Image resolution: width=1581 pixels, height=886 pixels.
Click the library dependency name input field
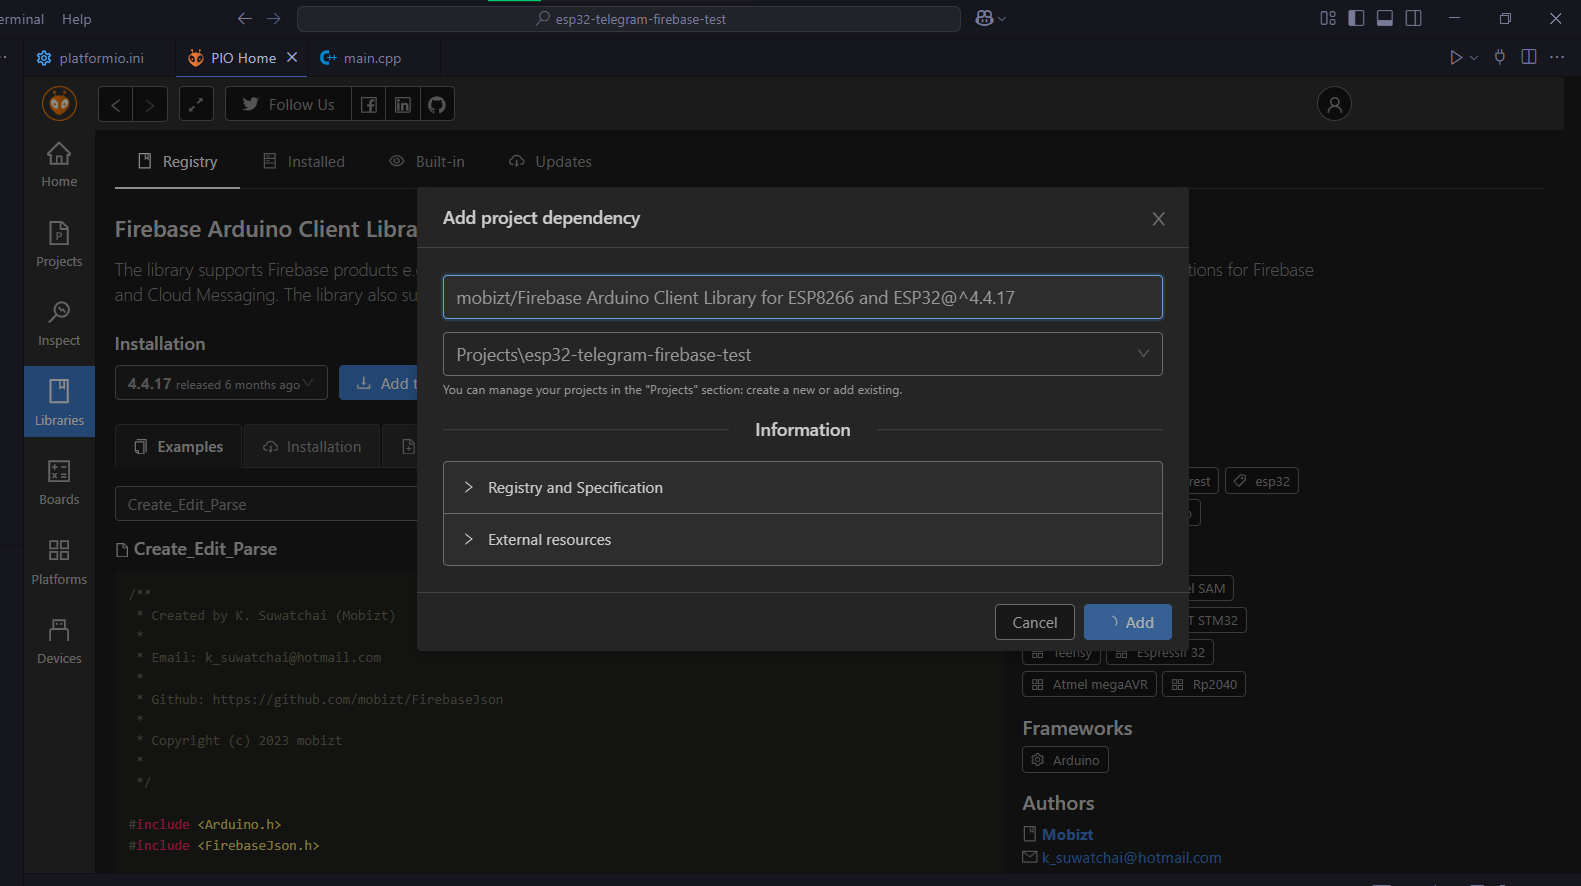click(802, 297)
